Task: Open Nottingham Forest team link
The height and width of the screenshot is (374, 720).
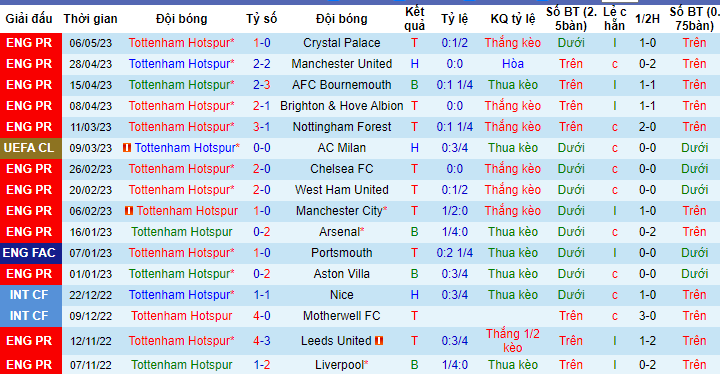Action: tap(342, 127)
